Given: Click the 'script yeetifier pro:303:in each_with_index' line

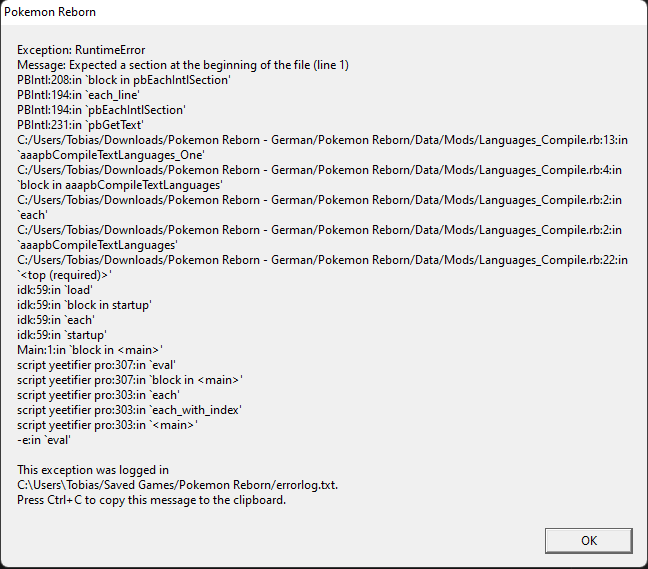Looking at the screenshot, I should [x=129, y=410].
